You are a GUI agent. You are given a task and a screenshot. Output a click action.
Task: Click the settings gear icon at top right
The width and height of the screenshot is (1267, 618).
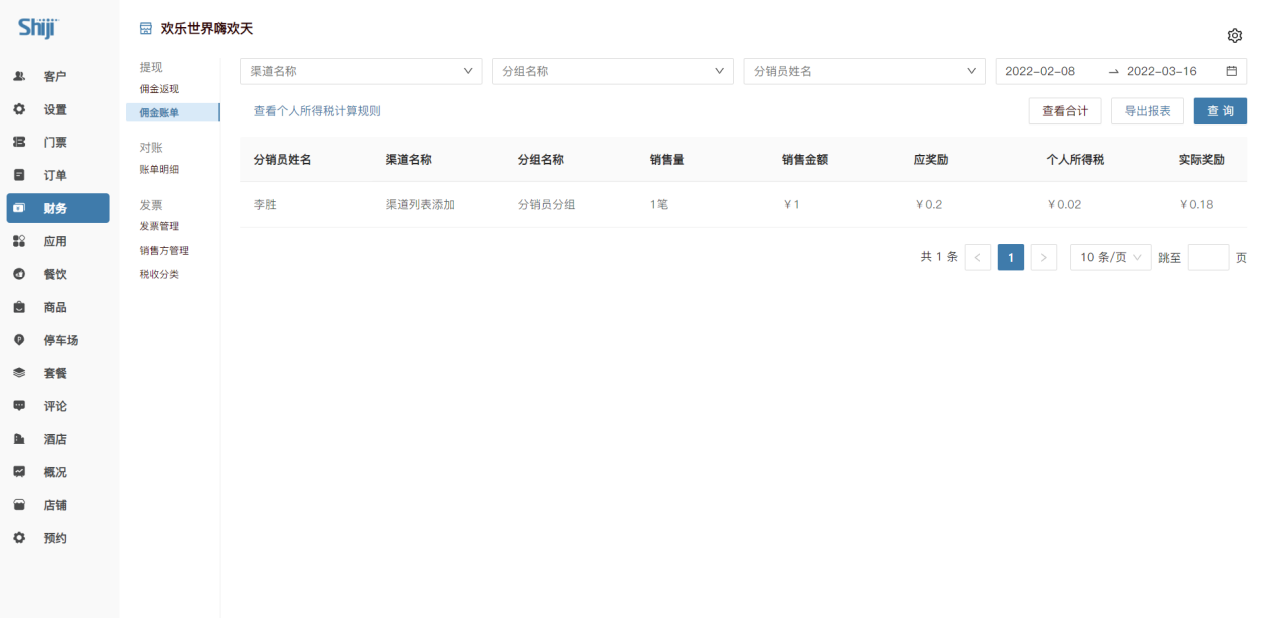coord(1234,36)
